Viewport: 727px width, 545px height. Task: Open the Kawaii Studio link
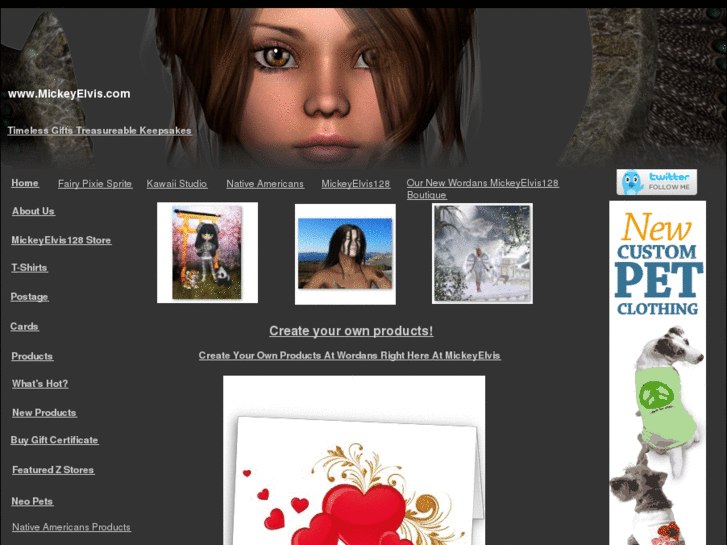pyautogui.click(x=177, y=184)
